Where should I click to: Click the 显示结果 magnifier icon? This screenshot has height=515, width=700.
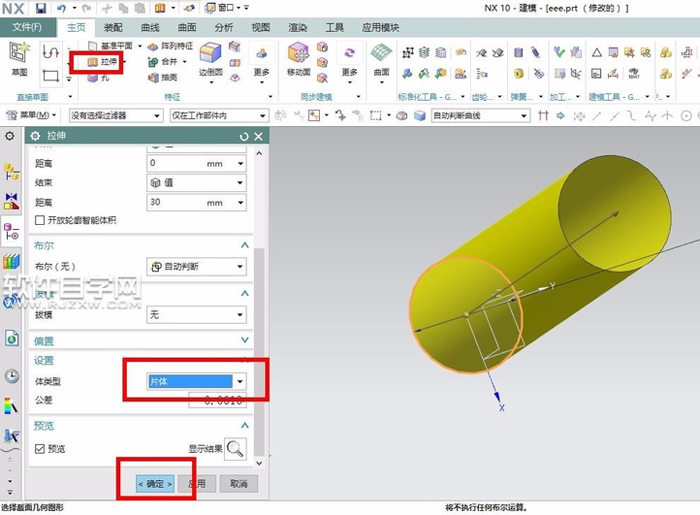pyautogui.click(x=234, y=449)
